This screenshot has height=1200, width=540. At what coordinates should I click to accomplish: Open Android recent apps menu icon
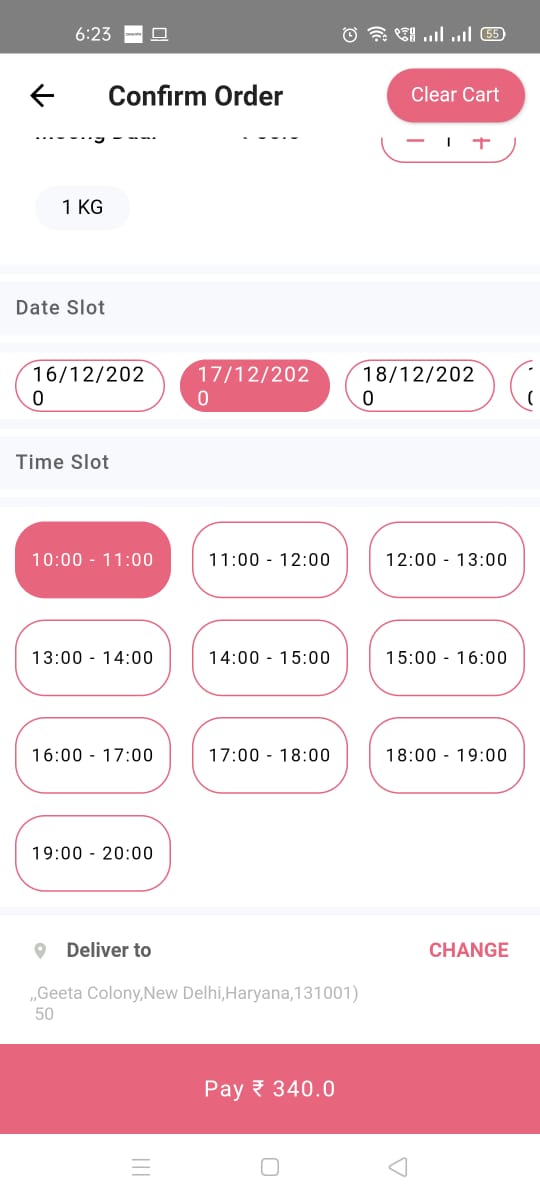tap(141, 1166)
